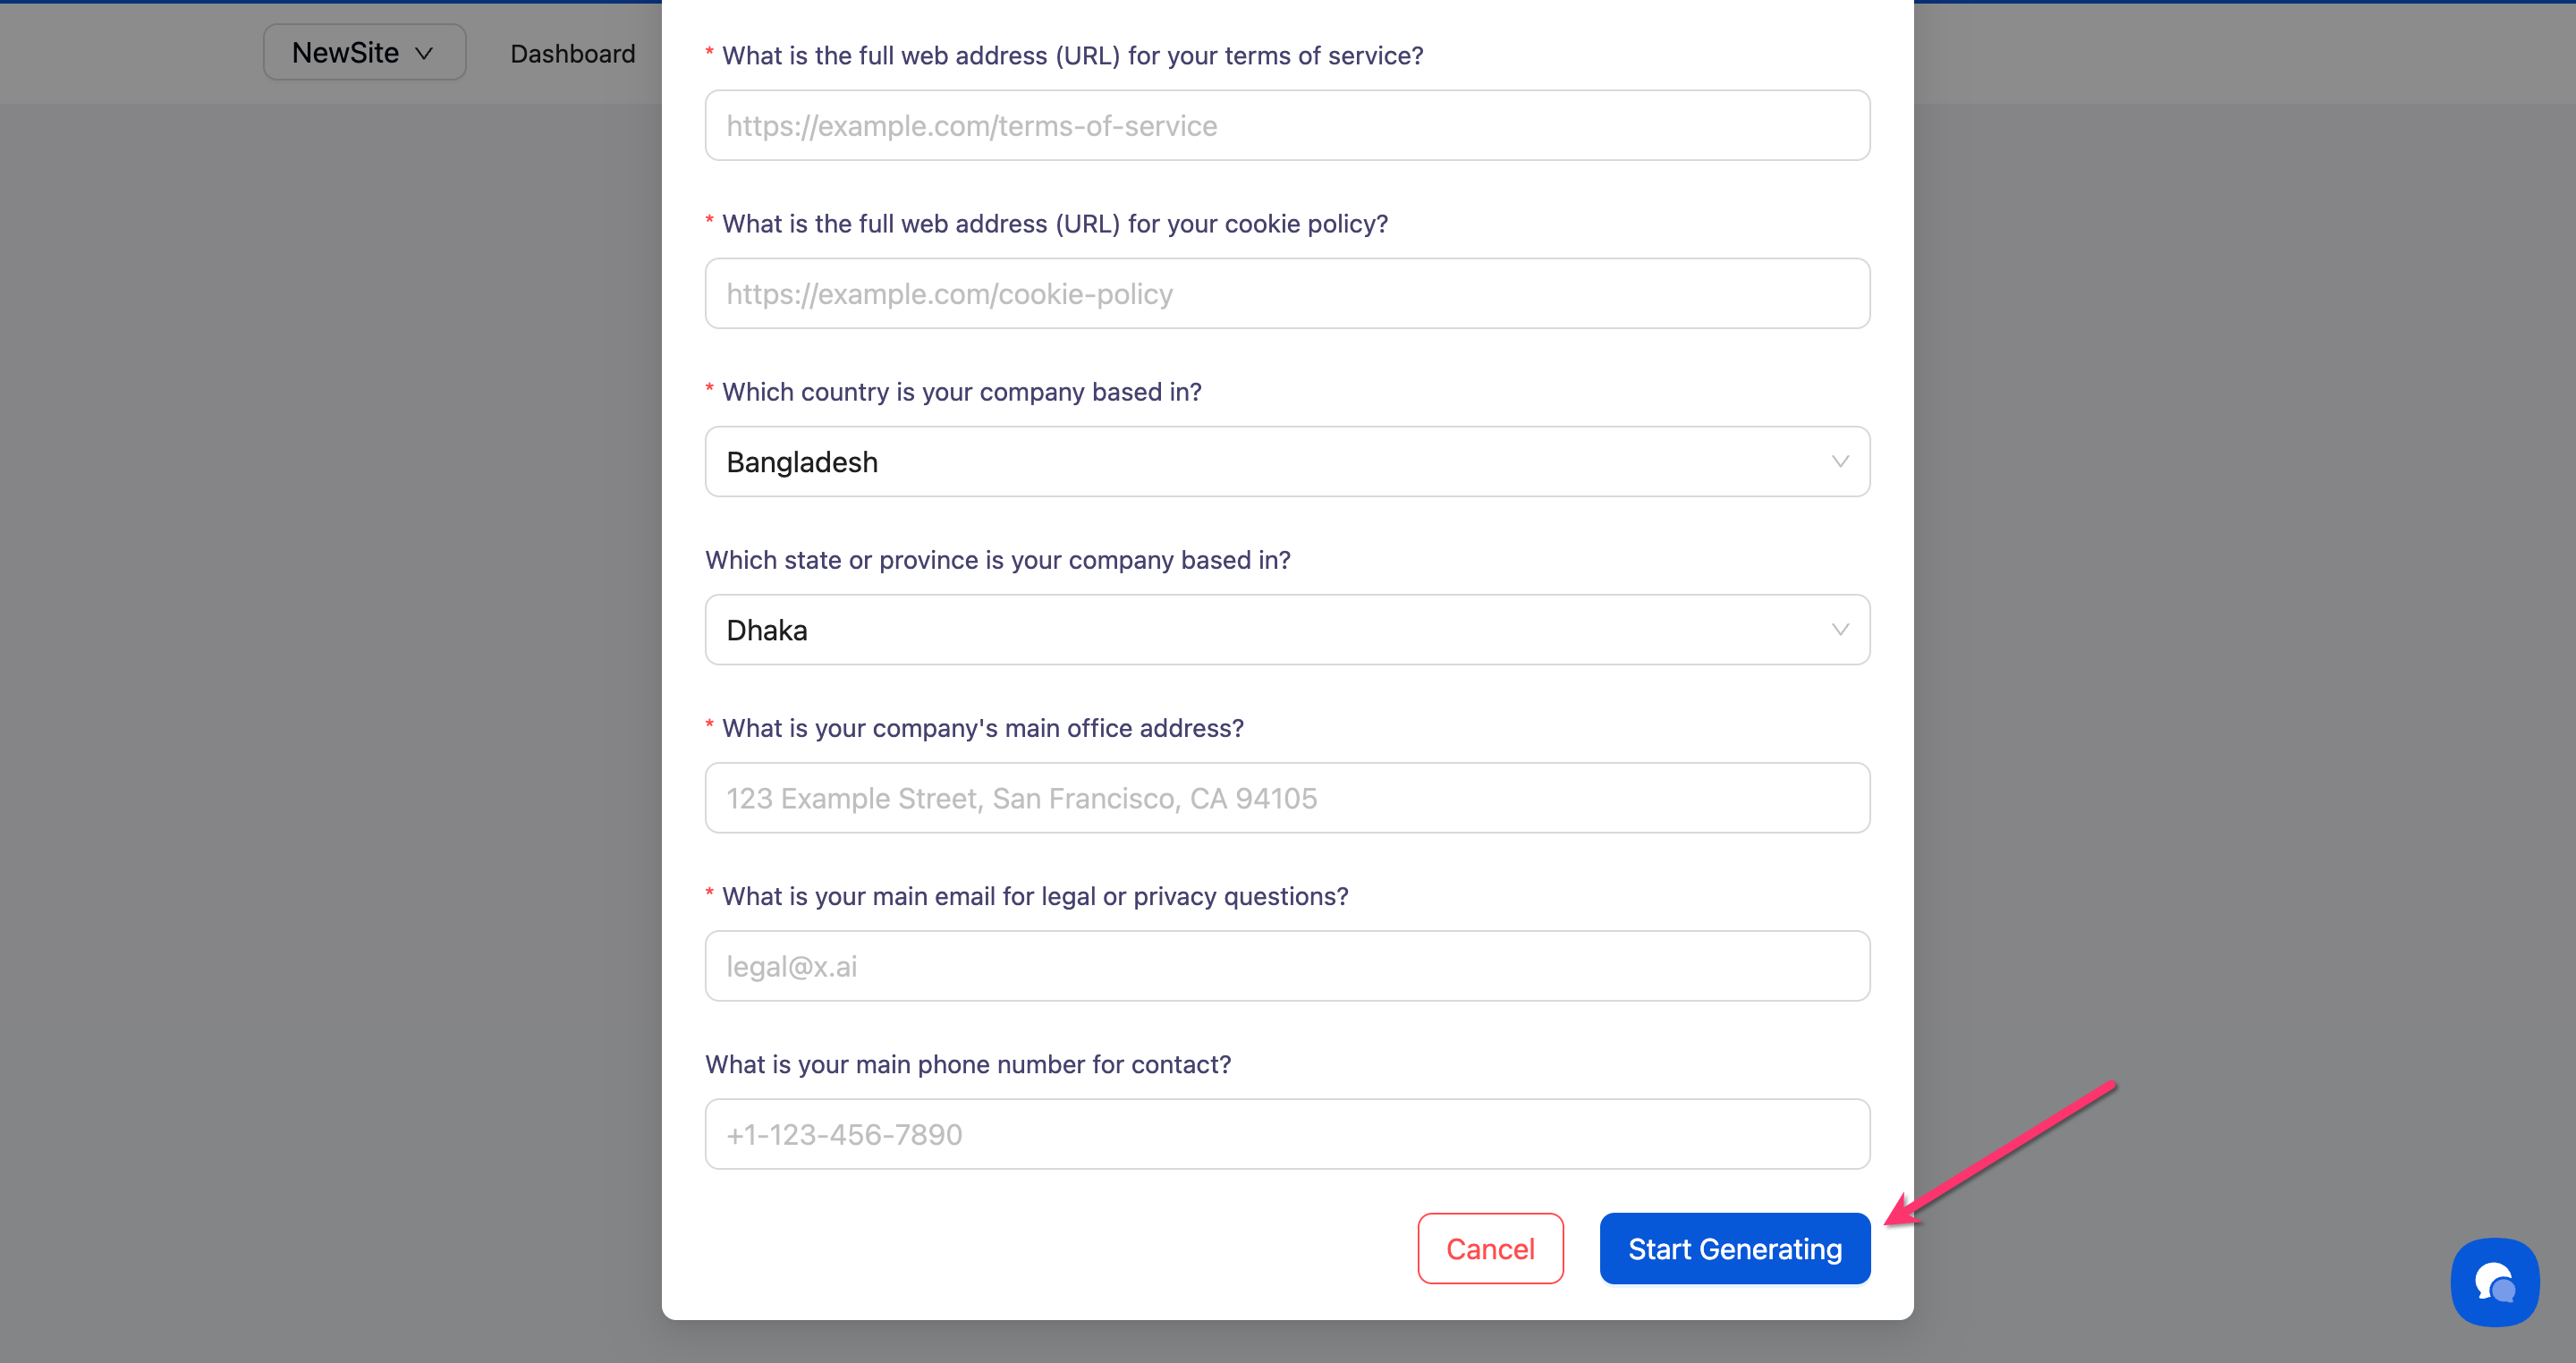Click the chevron arrow in the Dhaka field
This screenshot has height=1363, width=2576.
(x=1839, y=629)
